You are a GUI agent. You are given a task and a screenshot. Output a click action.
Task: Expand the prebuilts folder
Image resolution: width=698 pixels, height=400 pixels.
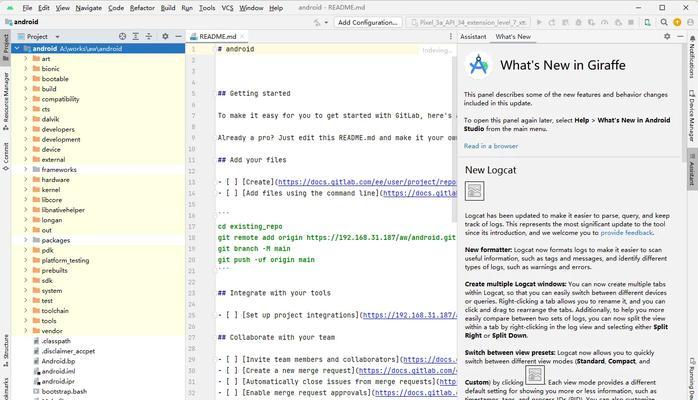tap(26, 270)
